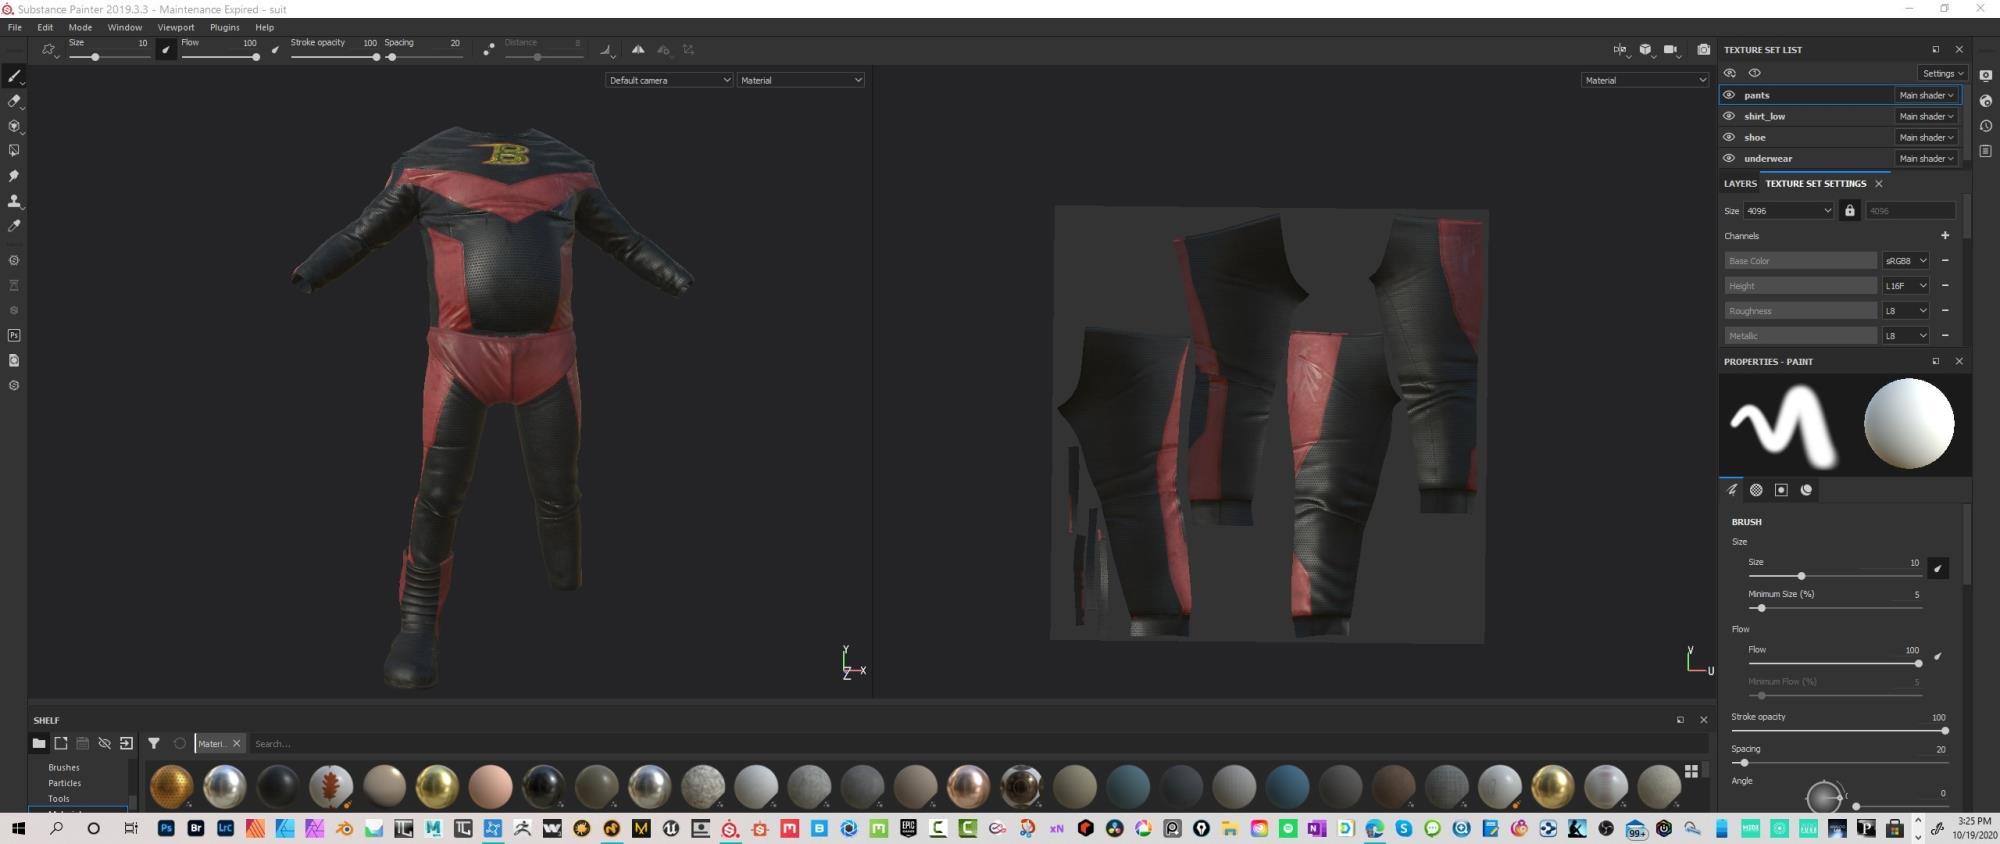Switch shelf to grid view icon
Viewport: 2000px width, 844px height.
click(x=1691, y=771)
